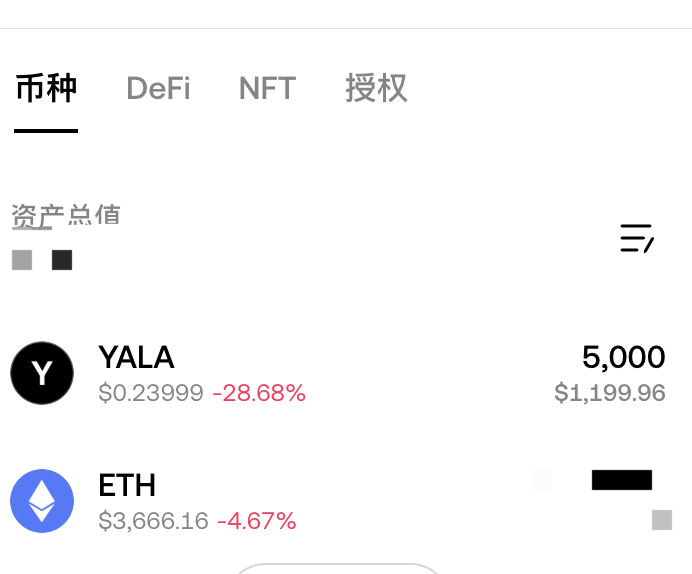The width and height of the screenshot is (692, 574).
Task: Click the YALA token logo icon
Action: (x=42, y=373)
